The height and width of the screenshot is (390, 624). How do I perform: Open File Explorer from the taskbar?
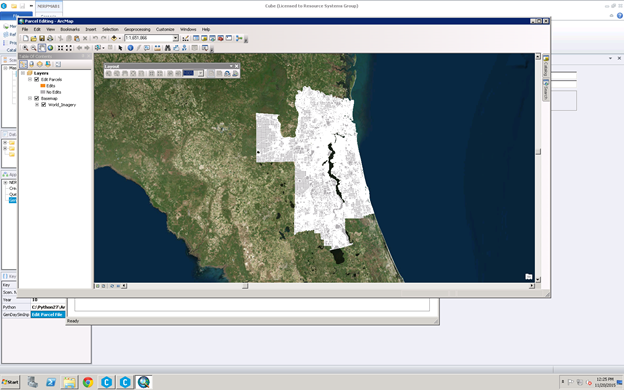69,382
